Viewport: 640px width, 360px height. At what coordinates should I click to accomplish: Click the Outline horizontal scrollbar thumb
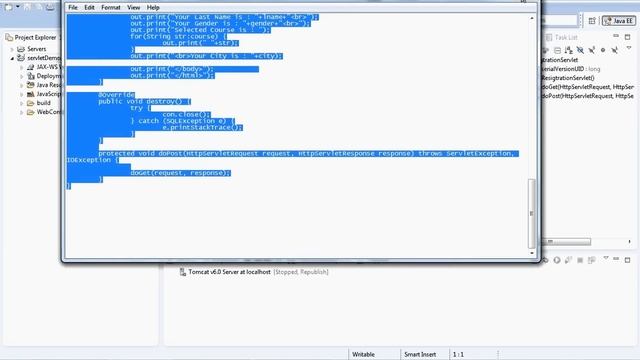point(567,242)
